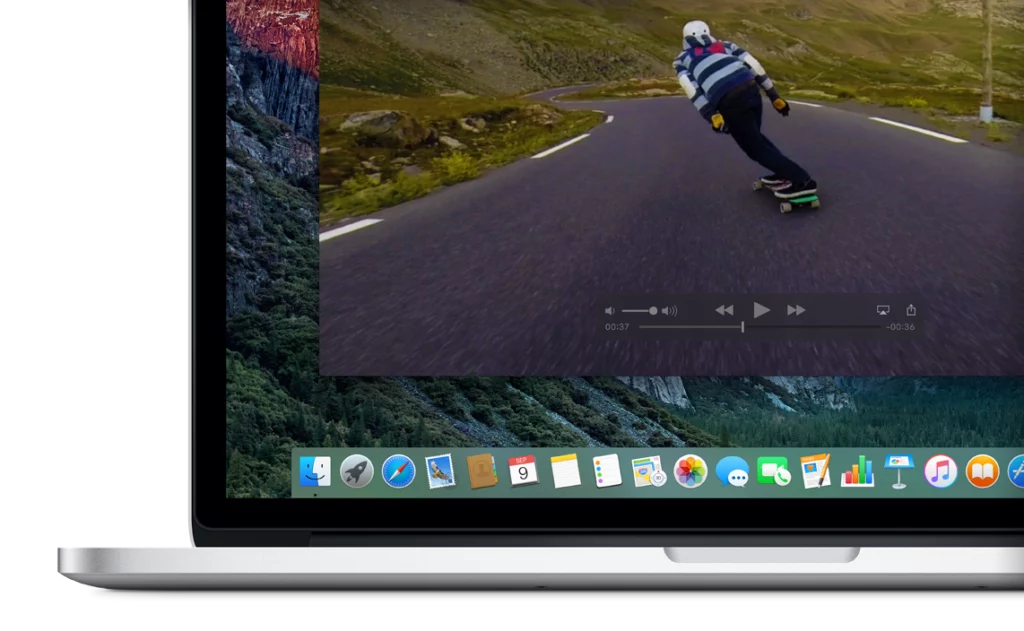
Task: Open the Share menu in the player
Action: tap(911, 310)
